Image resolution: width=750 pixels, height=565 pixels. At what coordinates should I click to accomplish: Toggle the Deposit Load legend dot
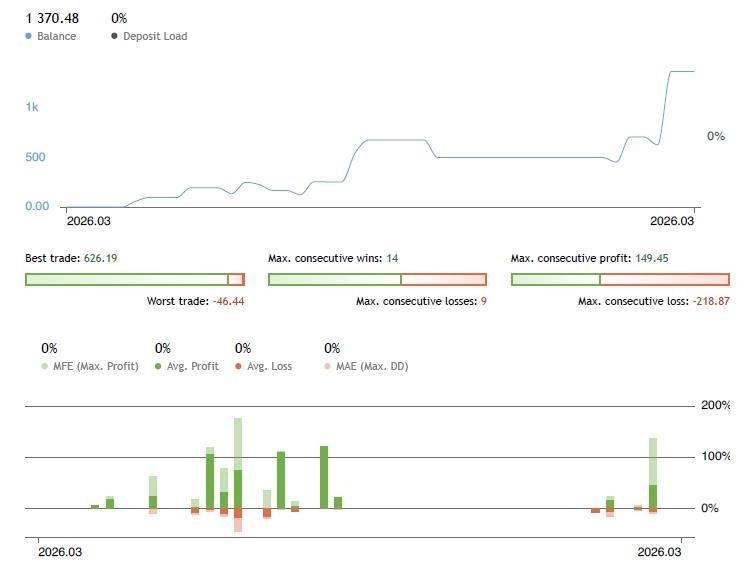tap(114, 36)
